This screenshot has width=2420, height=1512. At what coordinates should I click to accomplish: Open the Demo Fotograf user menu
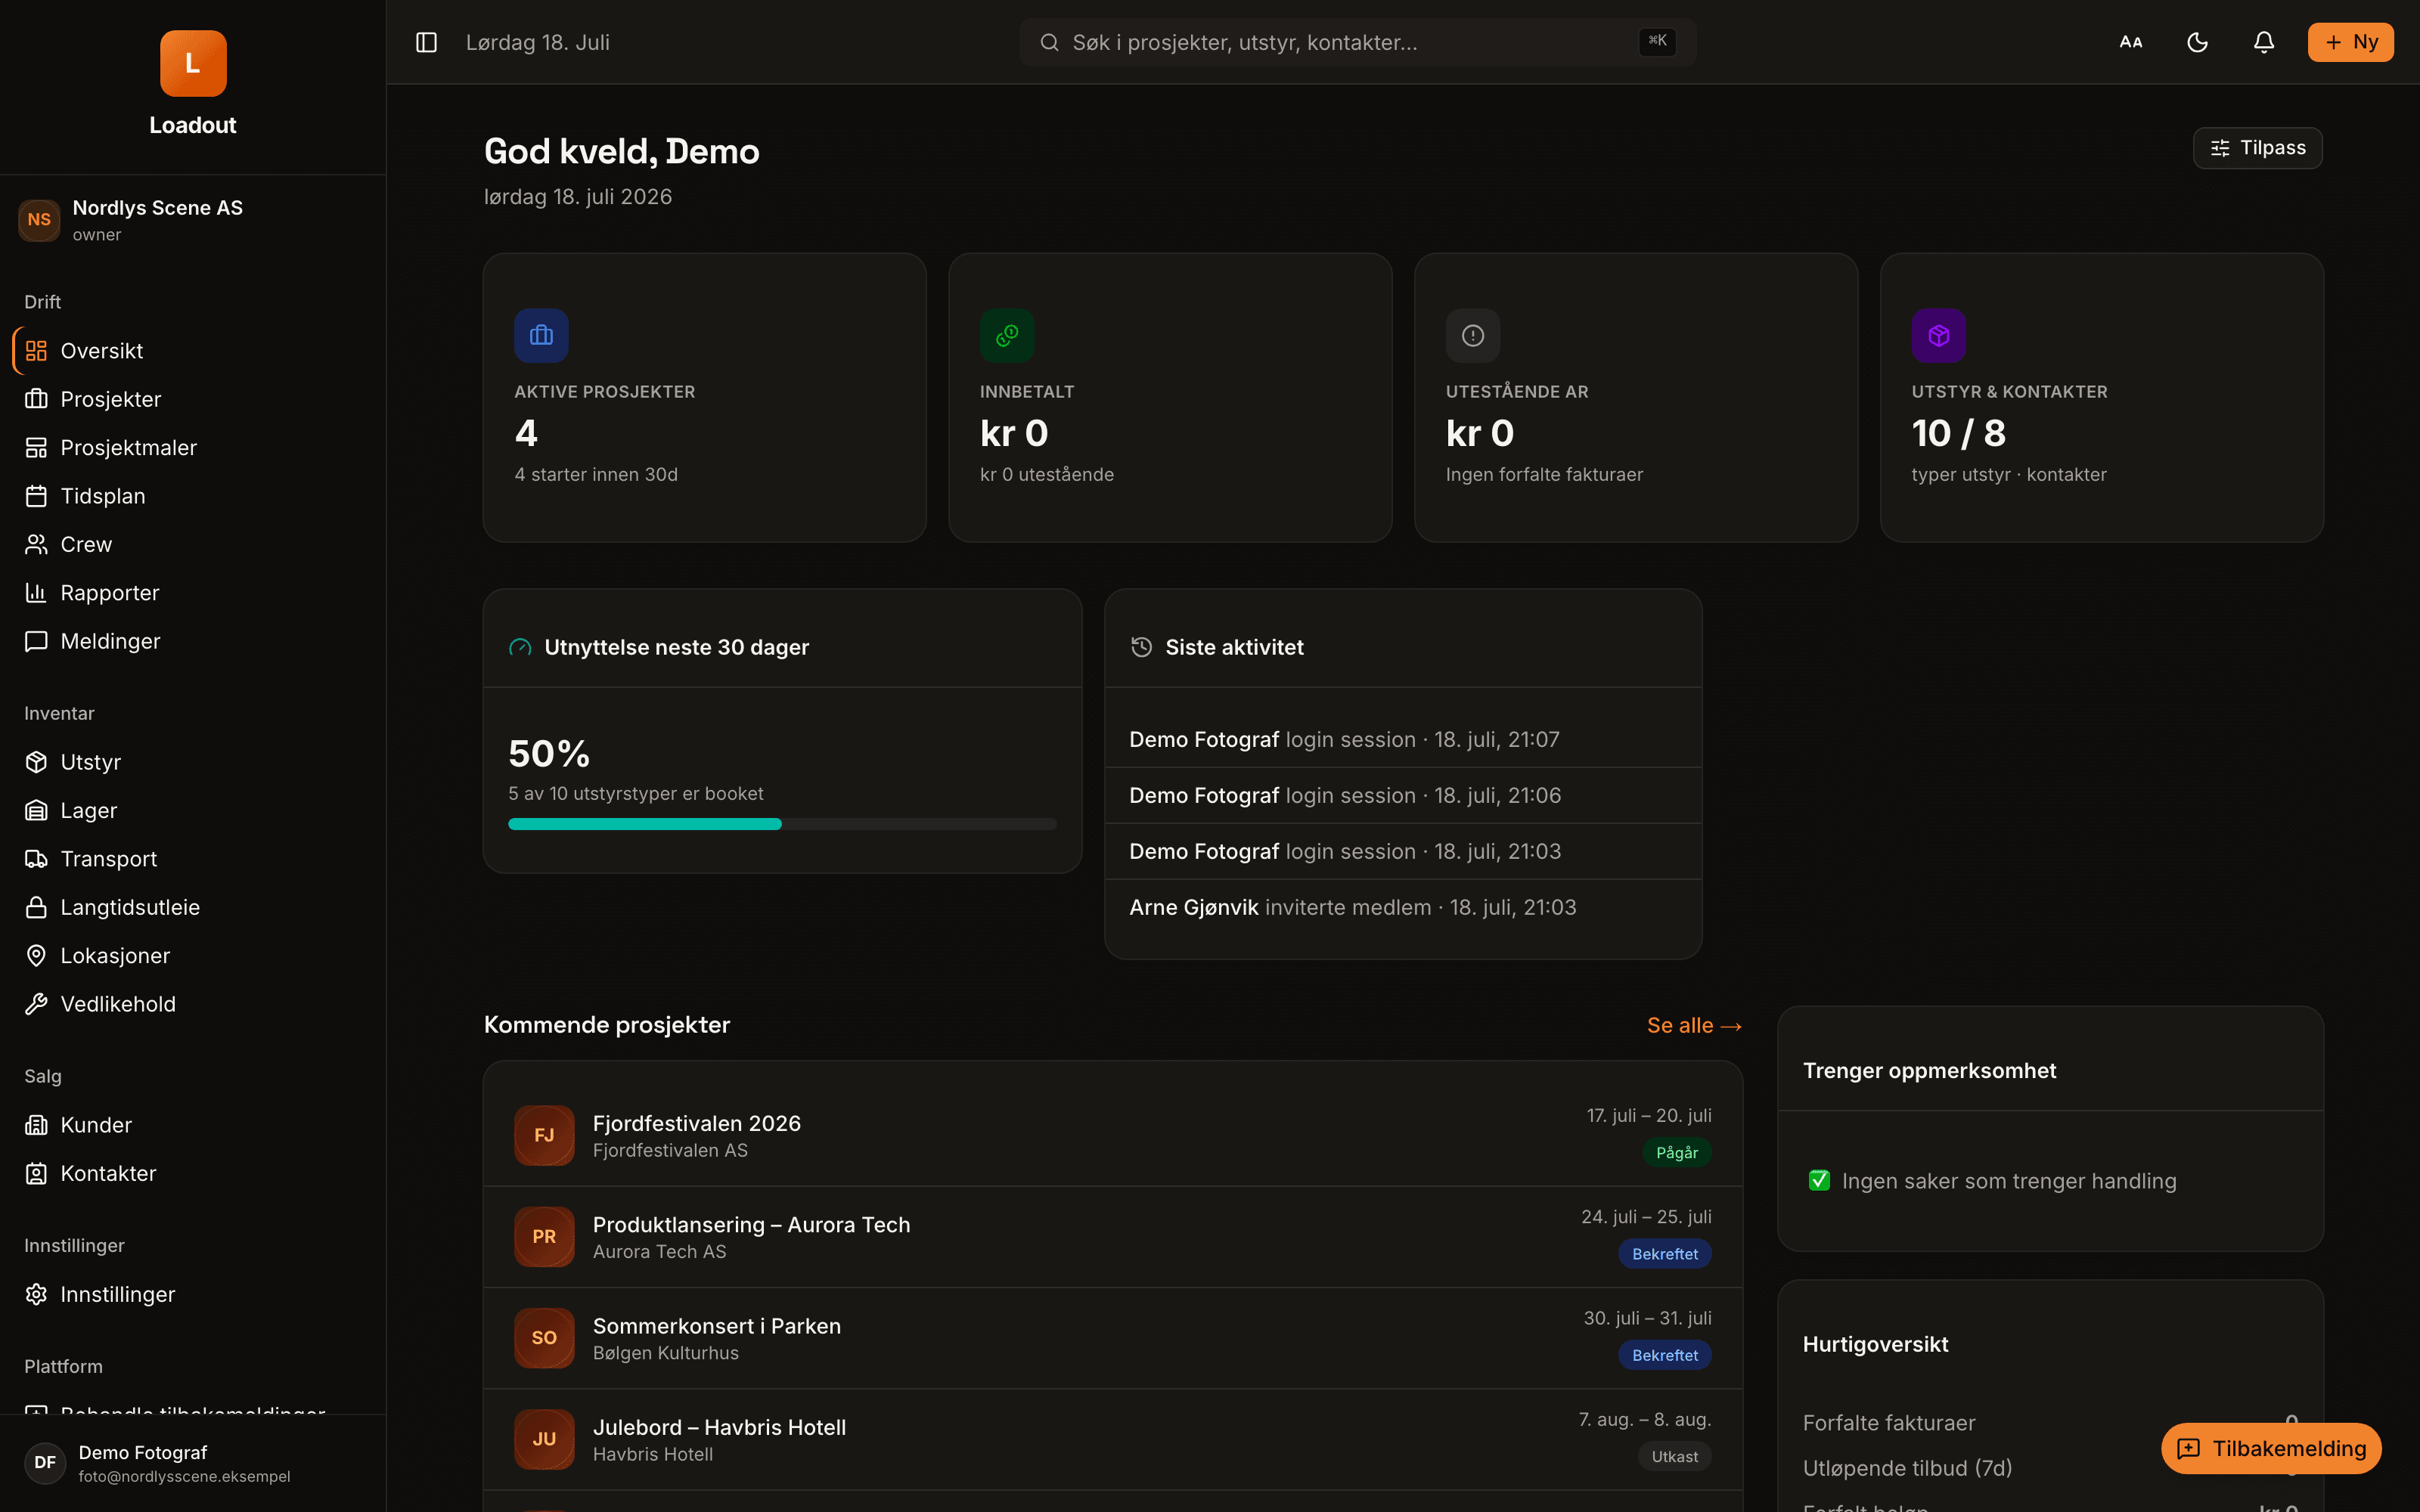(193, 1463)
